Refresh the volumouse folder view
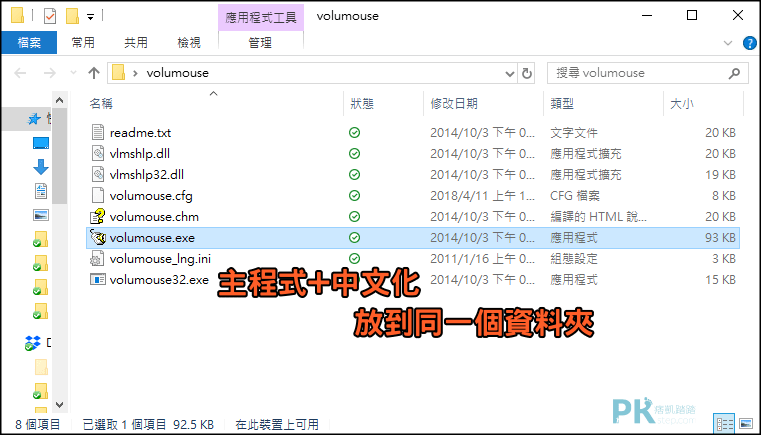The width and height of the screenshot is (761, 435). (x=527, y=73)
